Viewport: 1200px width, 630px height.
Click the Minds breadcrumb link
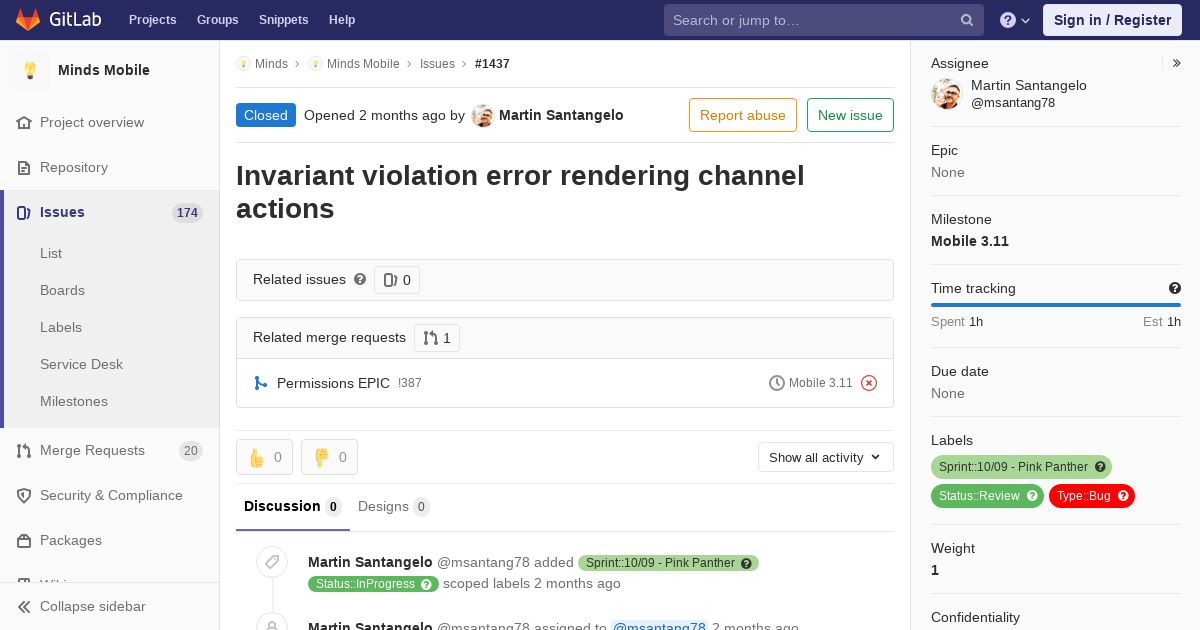(271, 64)
